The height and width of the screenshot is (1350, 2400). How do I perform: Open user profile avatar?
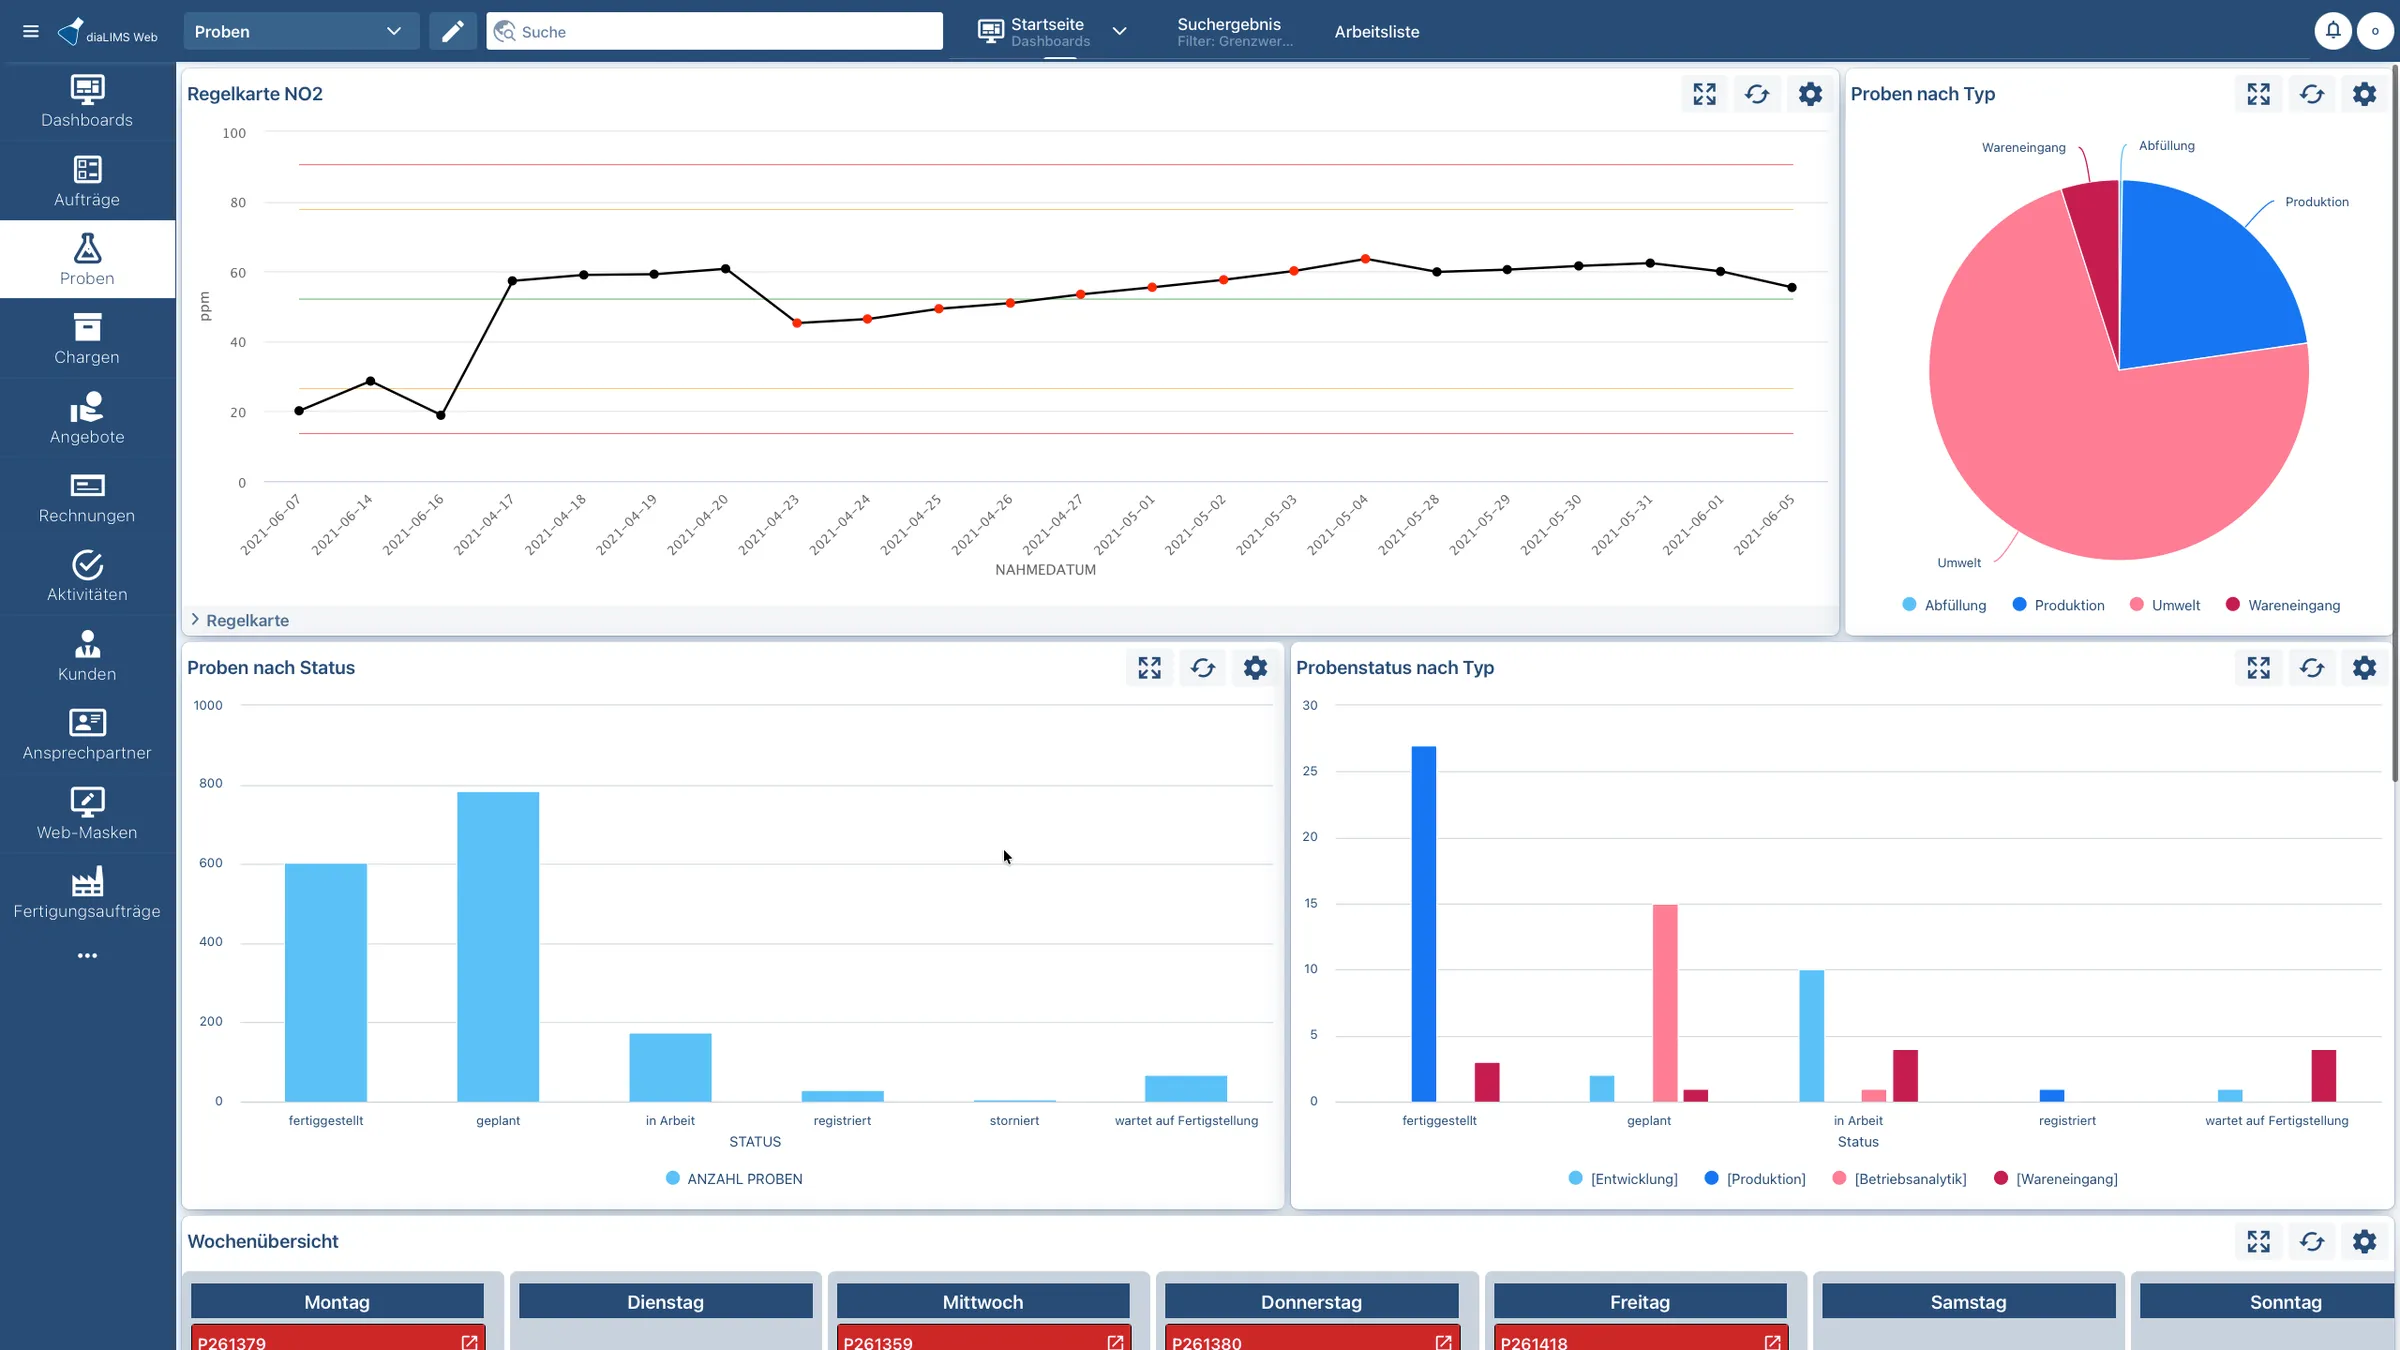[2375, 31]
